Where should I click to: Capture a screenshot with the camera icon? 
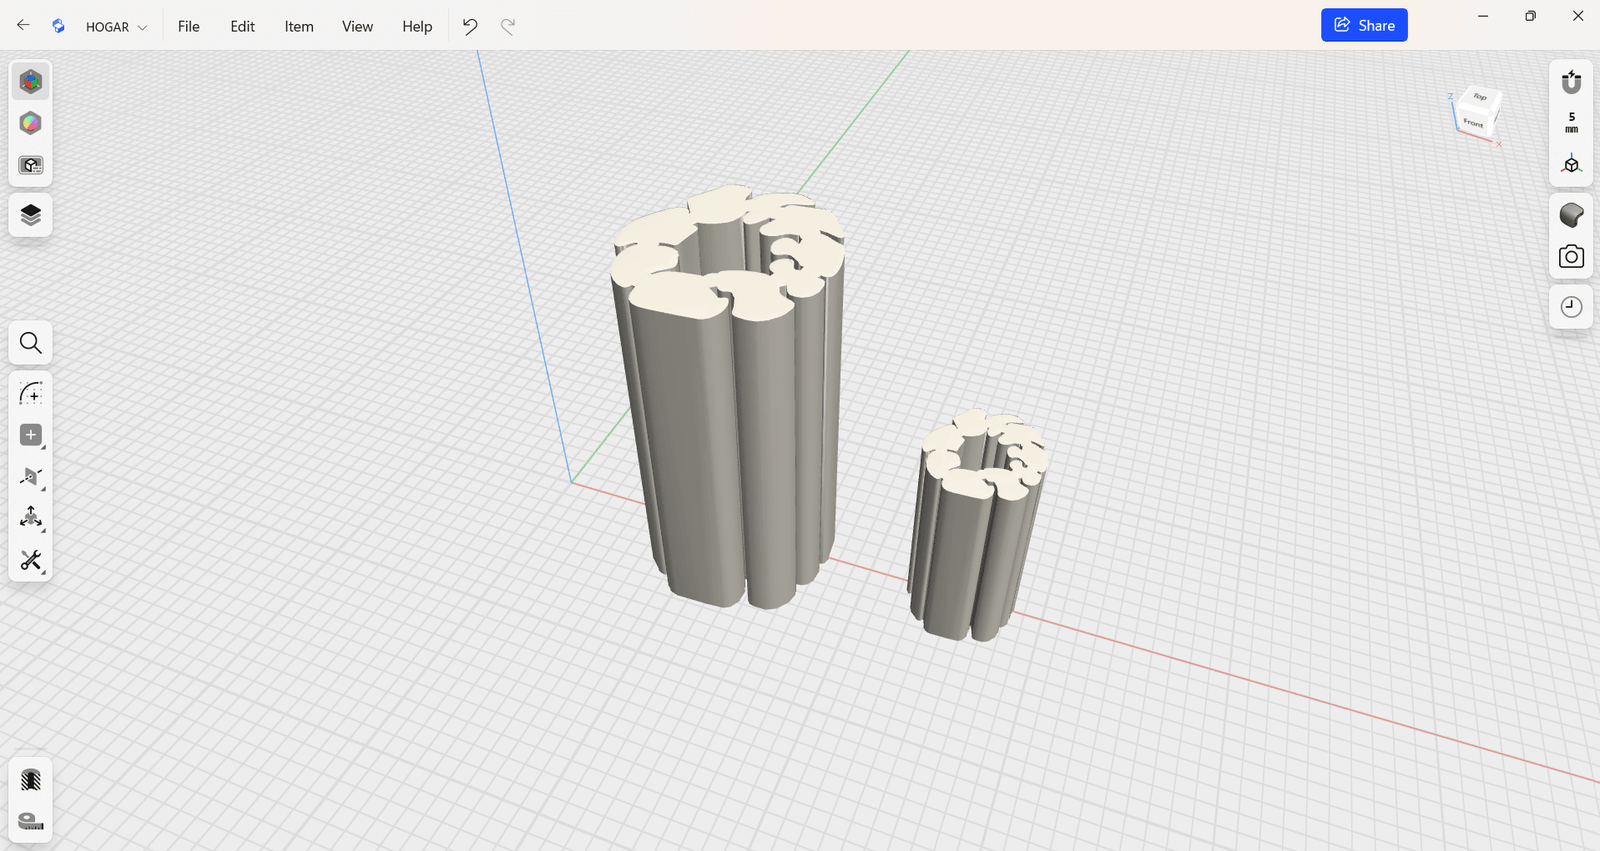point(1571,257)
